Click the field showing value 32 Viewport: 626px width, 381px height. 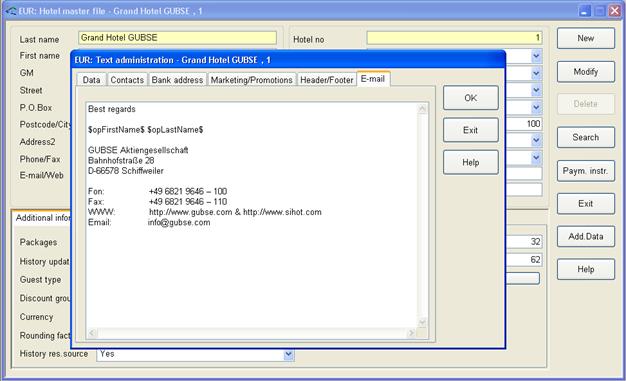(524, 242)
